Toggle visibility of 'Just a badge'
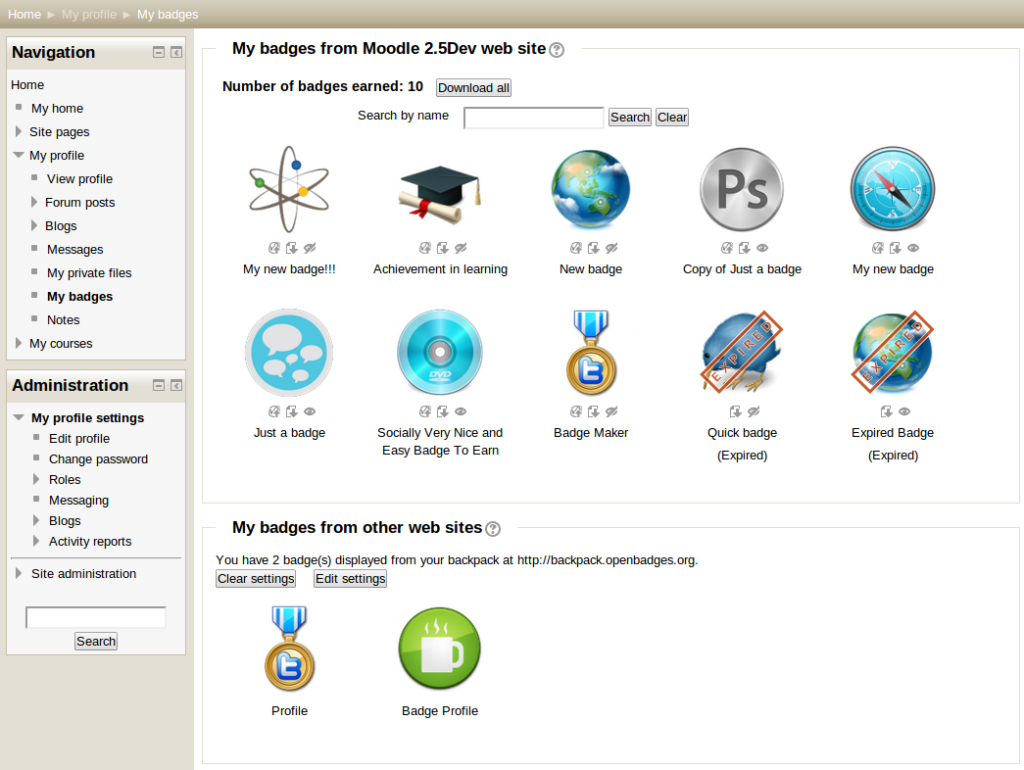 point(310,411)
